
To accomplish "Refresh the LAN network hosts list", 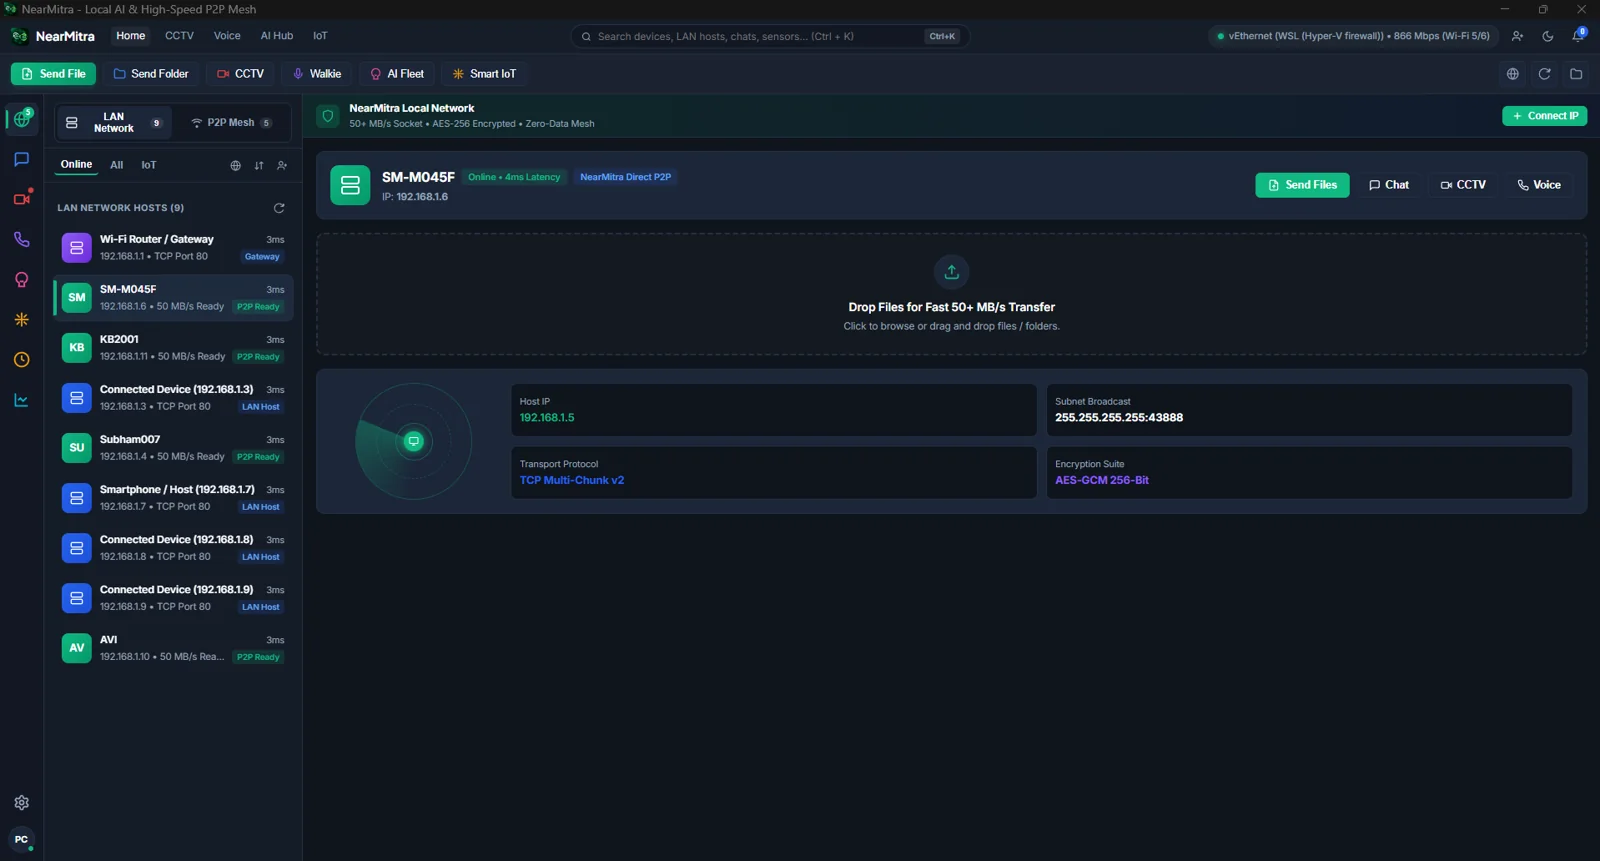I will tap(279, 208).
